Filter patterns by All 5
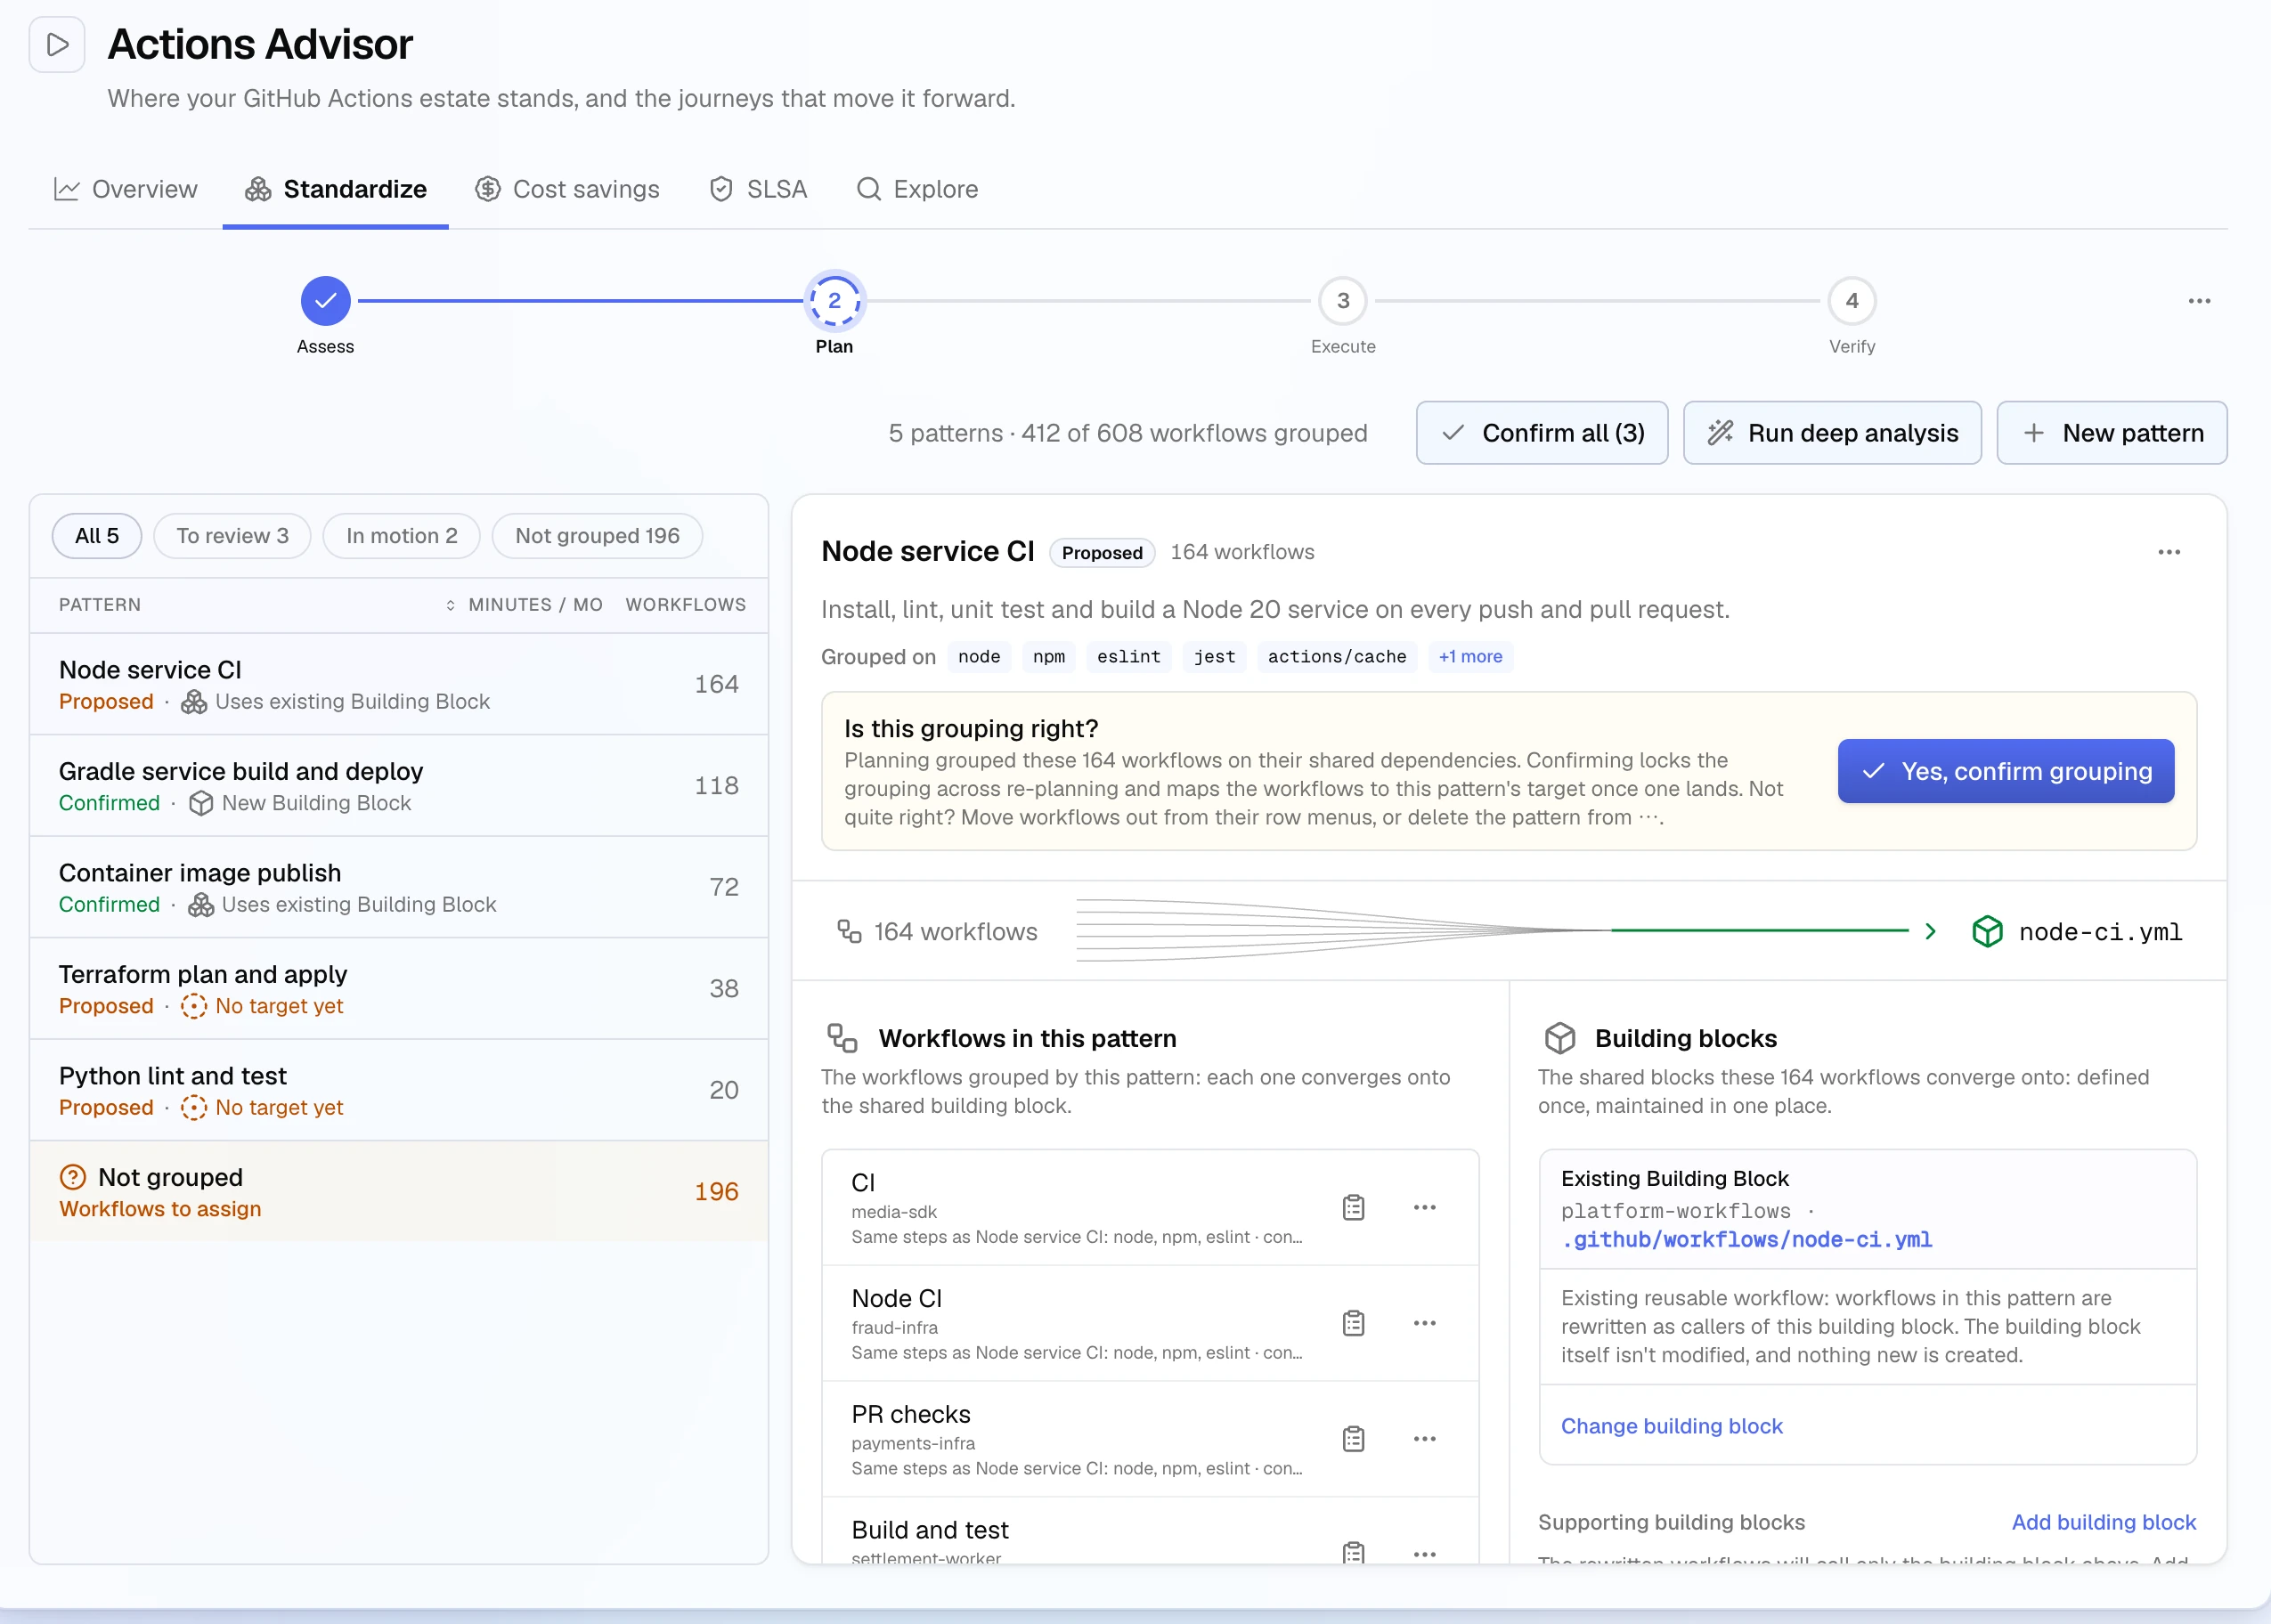This screenshot has width=2271, height=1624. coord(97,536)
